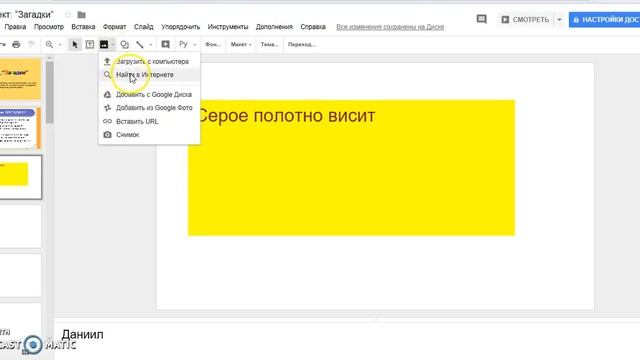Open the Дополнения menu
Screen dimensions: 640x360
[x=274, y=27]
